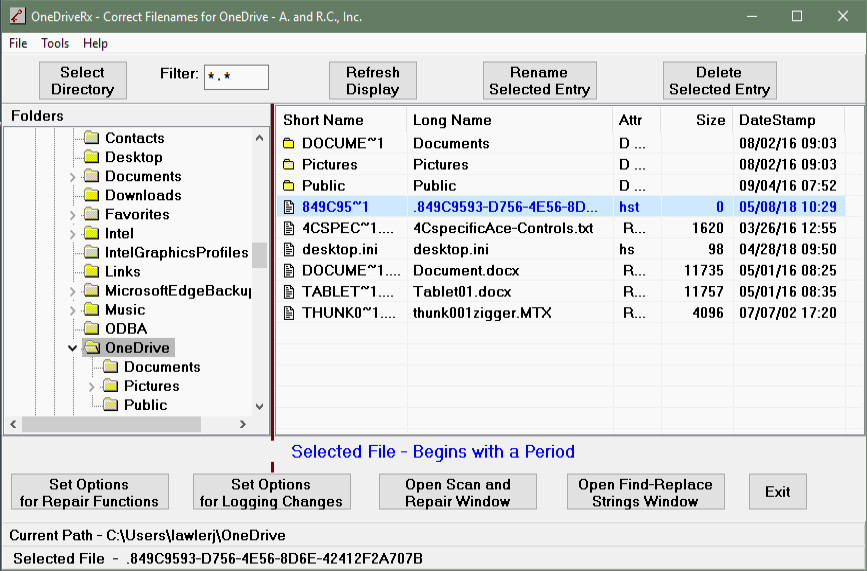Screen dimensions: 867x571
Task: Select Contacts in folder tree
Action: [x=134, y=138]
